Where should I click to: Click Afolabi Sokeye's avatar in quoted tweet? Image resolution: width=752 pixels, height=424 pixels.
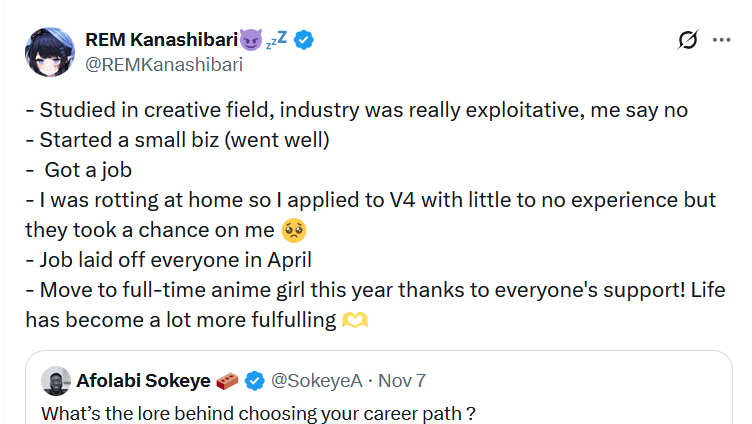point(57,380)
